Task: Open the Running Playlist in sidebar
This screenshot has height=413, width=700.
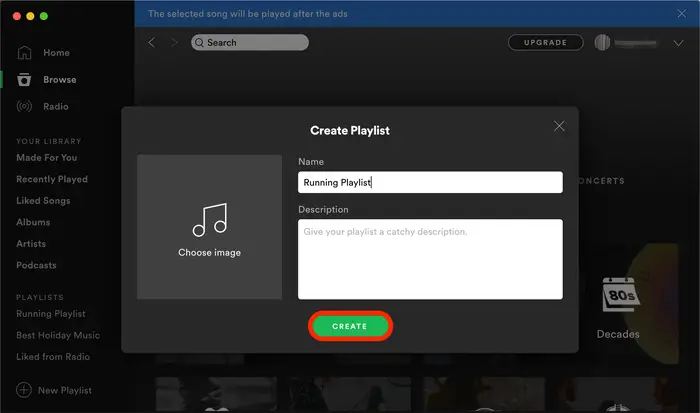Action: point(51,313)
